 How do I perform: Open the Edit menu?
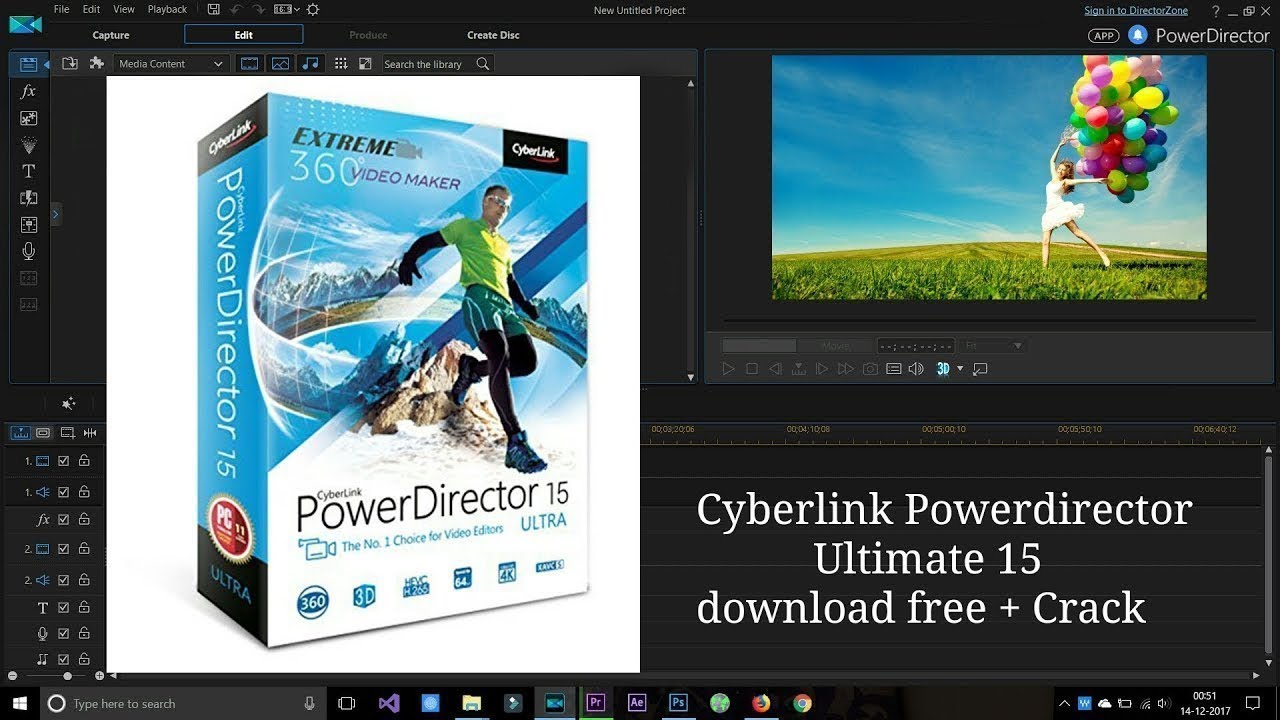click(91, 9)
